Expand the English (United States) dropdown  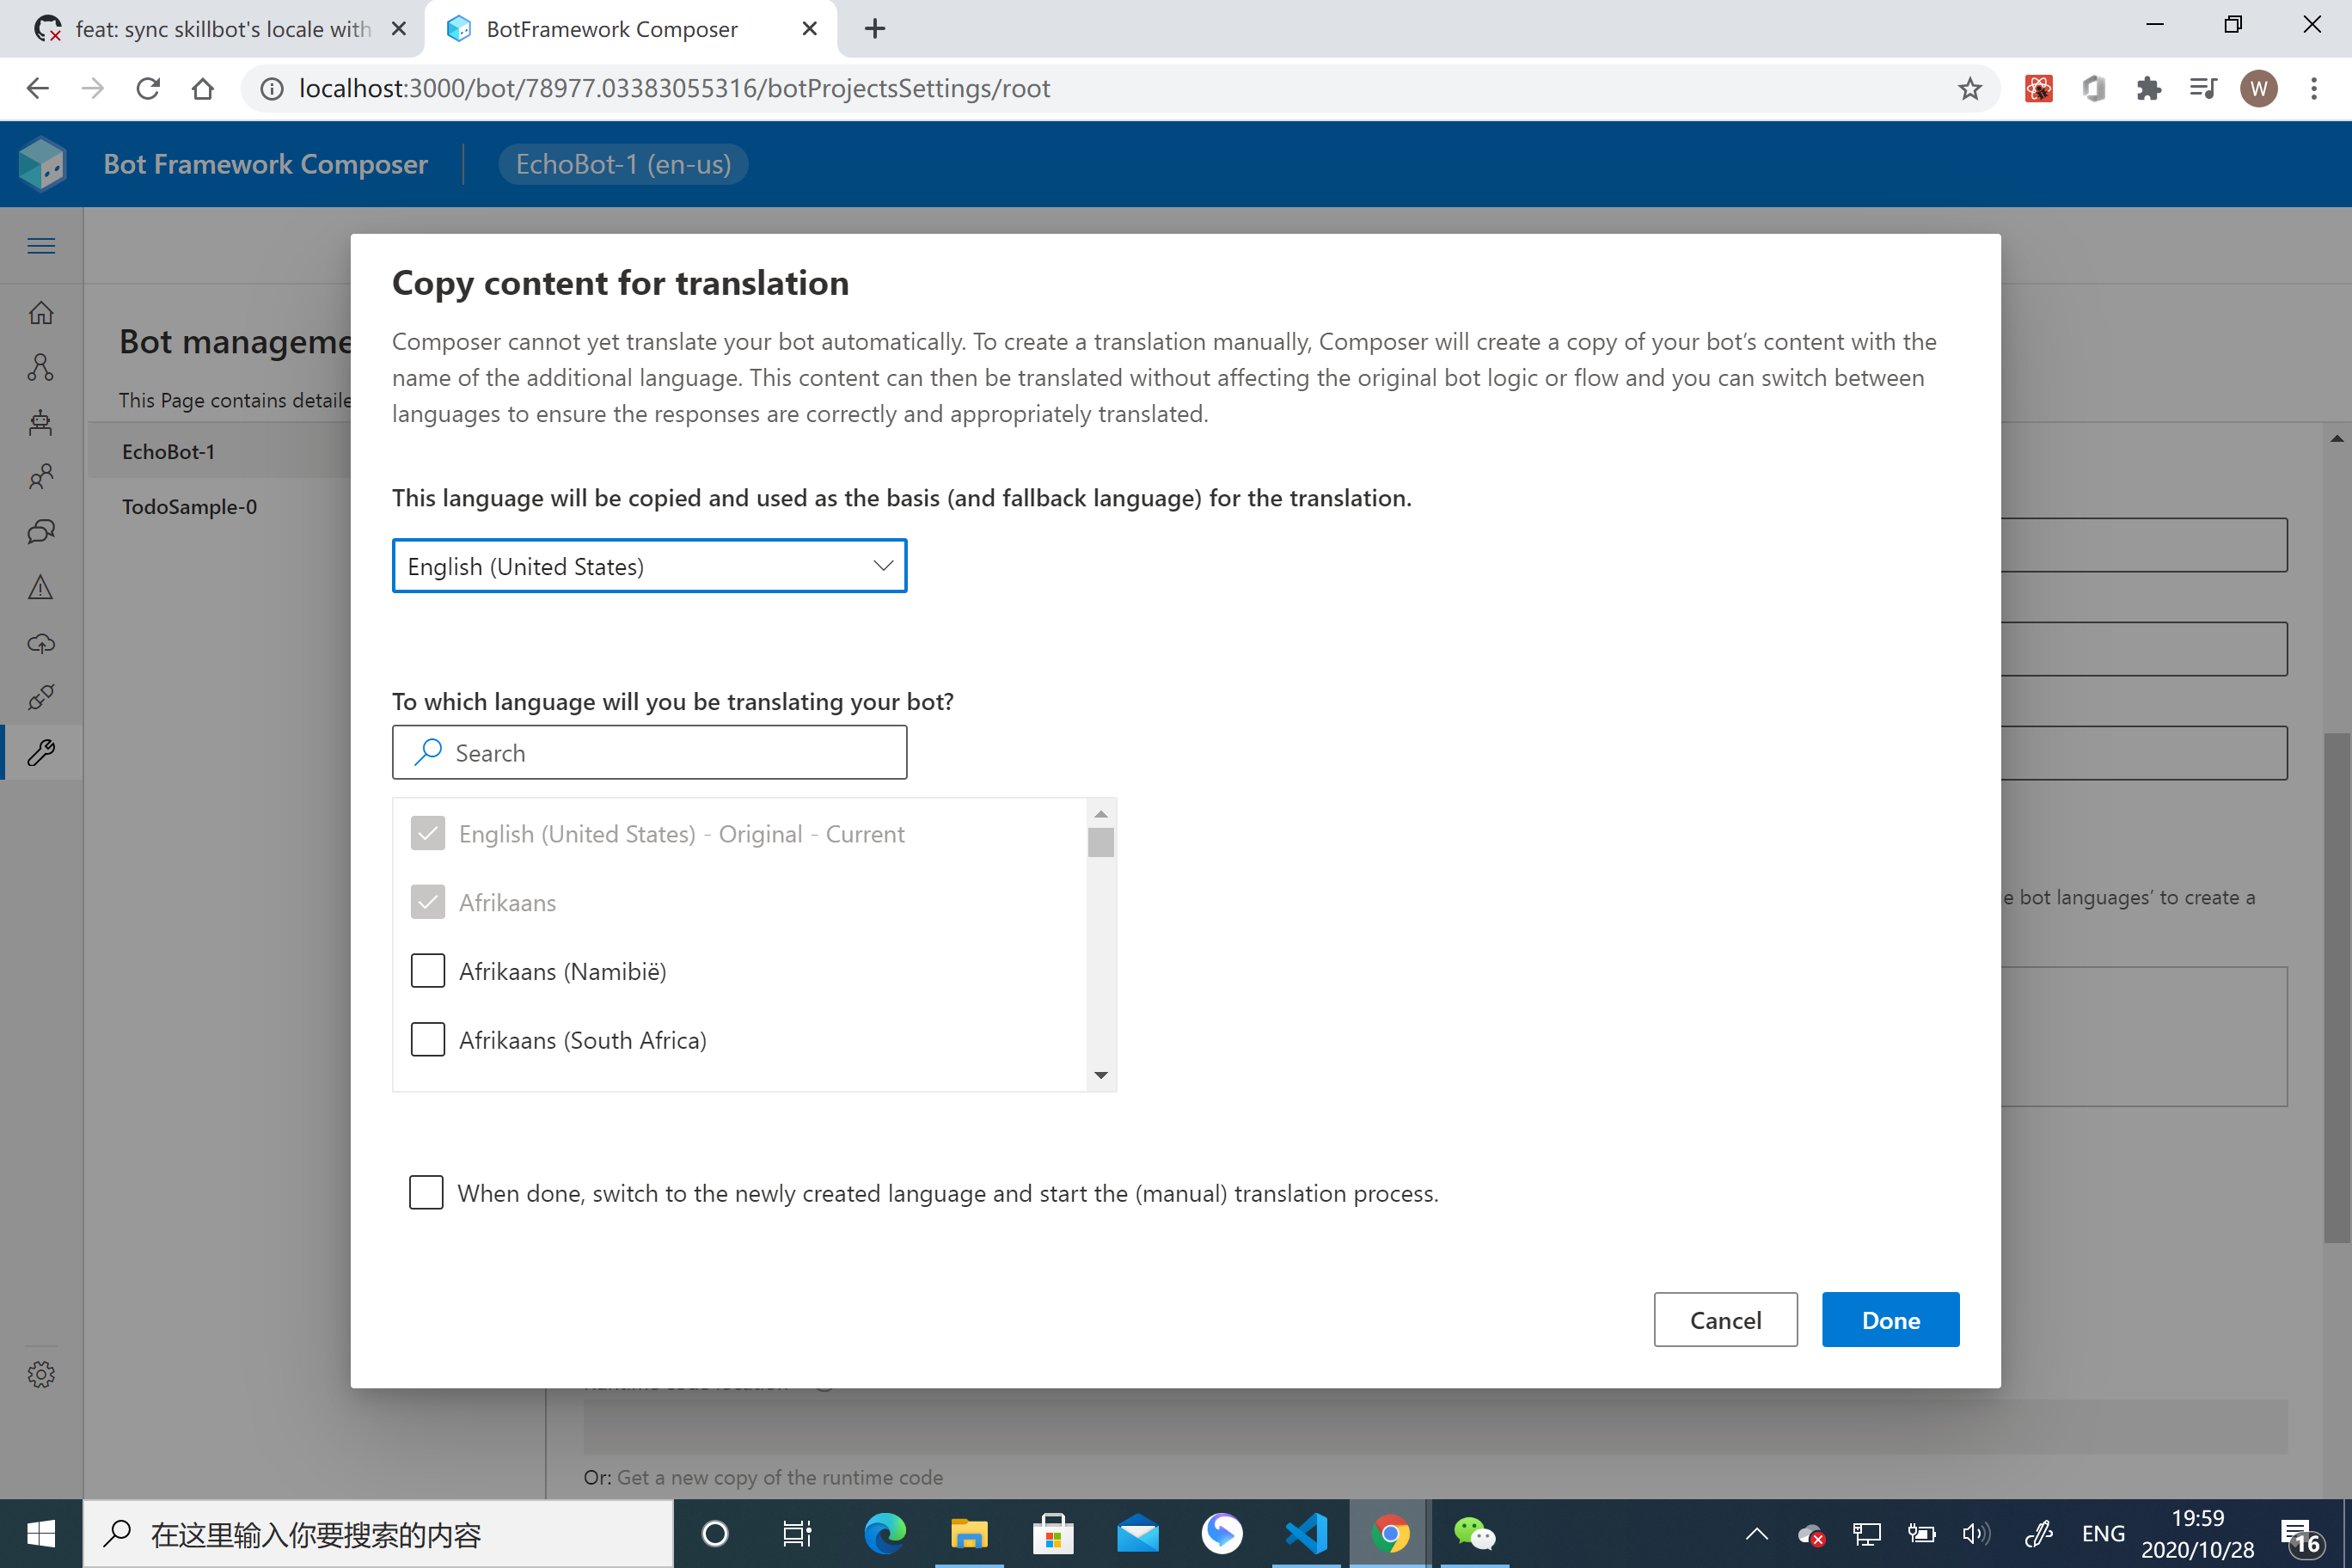(649, 566)
